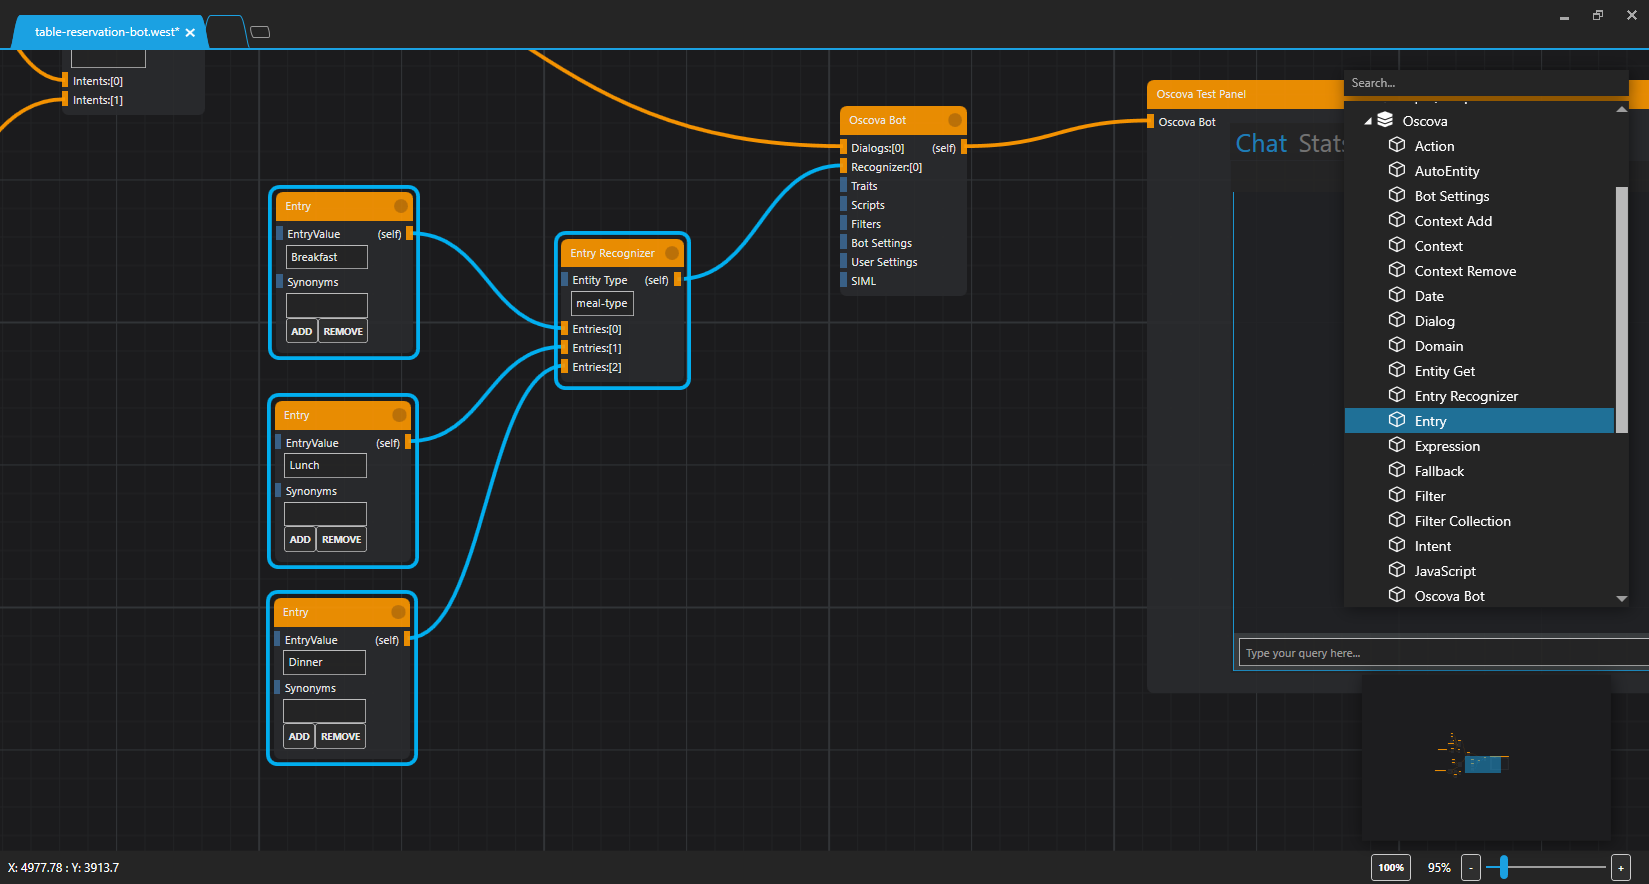Toggle the circle on the Lunch Entry node header

pos(400,415)
